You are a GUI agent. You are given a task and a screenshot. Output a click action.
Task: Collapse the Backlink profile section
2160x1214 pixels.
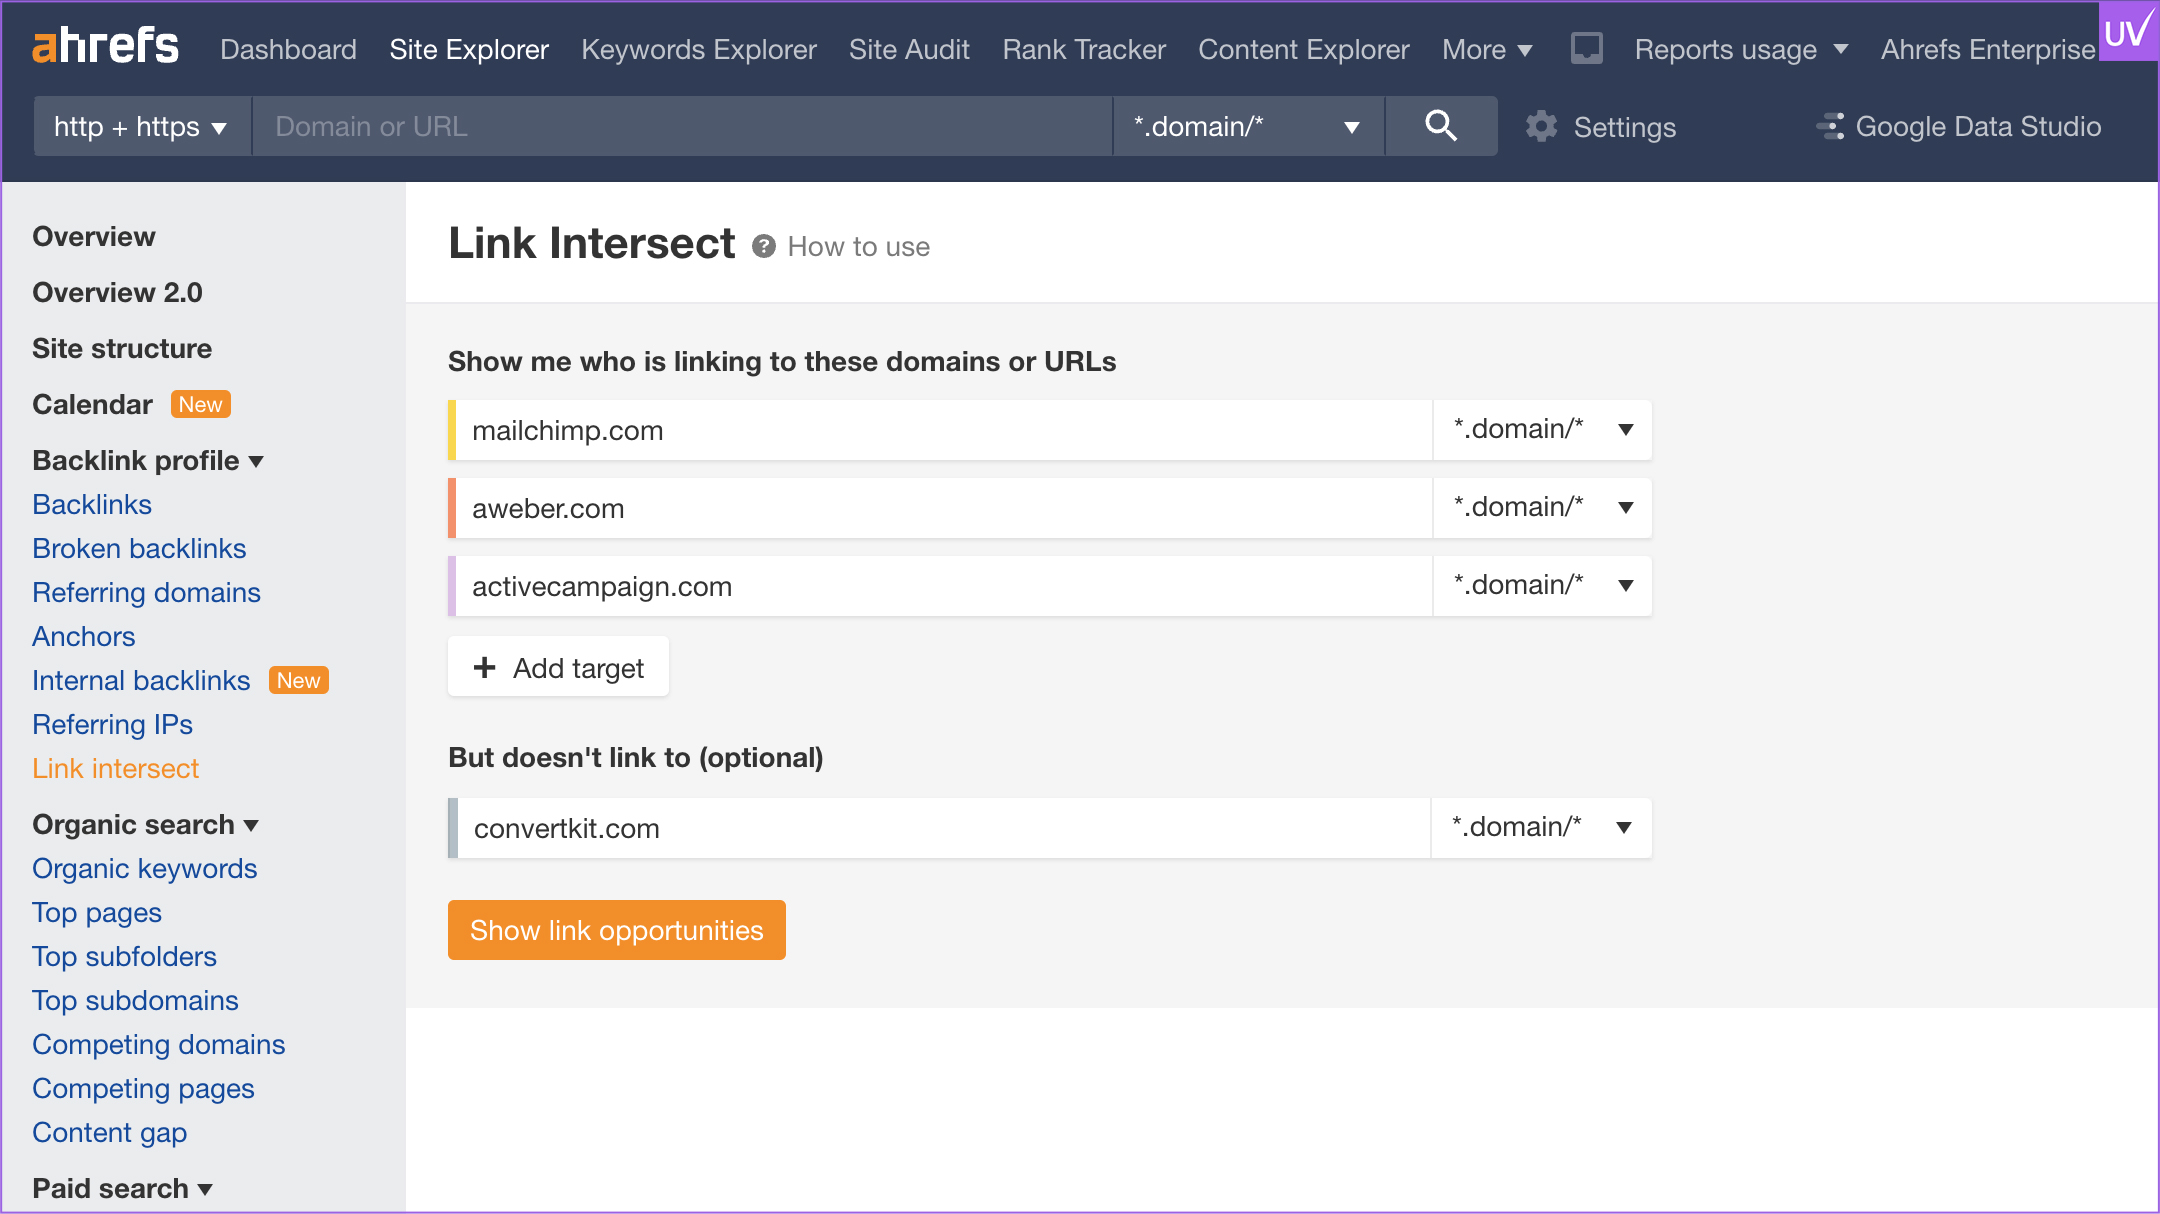pyautogui.click(x=148, y=460)
